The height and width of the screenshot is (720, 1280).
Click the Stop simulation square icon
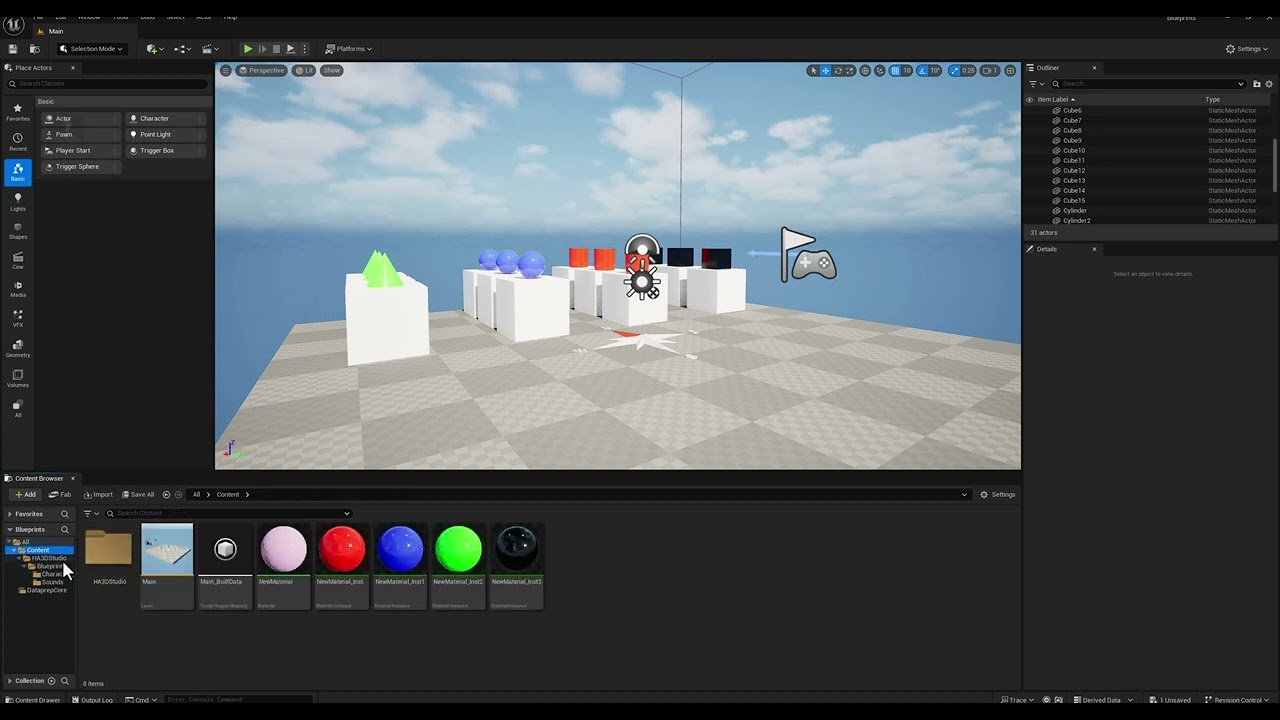click(x=277, y=48)
